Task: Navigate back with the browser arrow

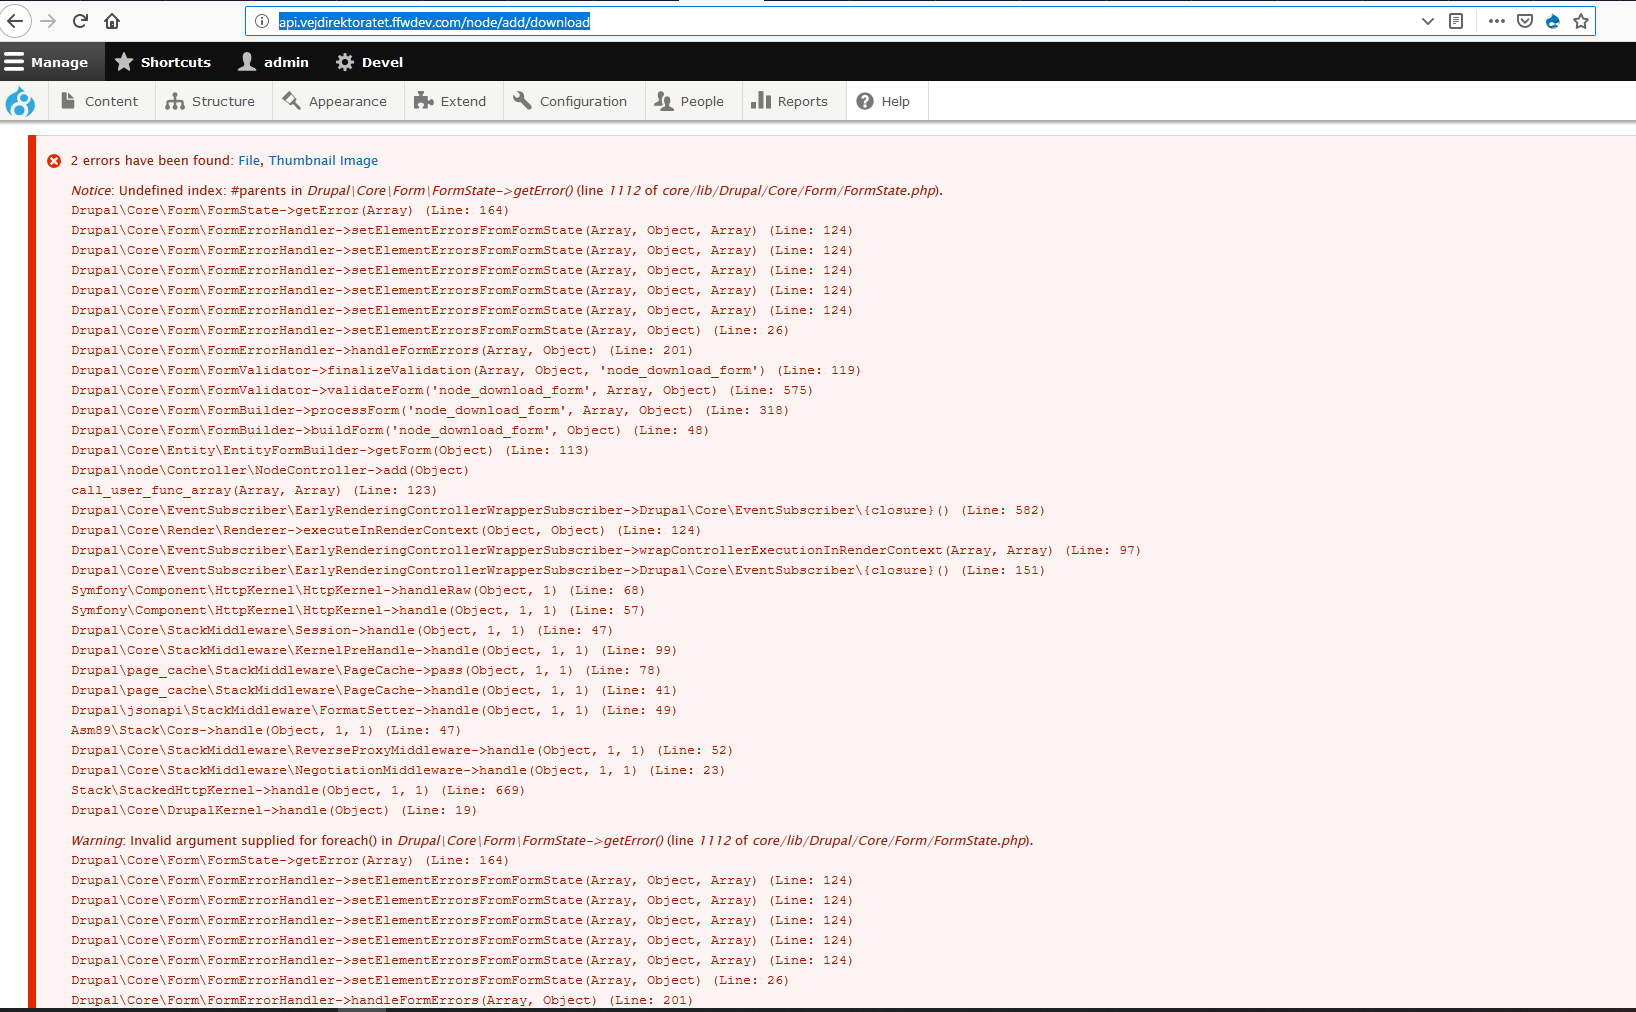Action: tap(17, 21)
